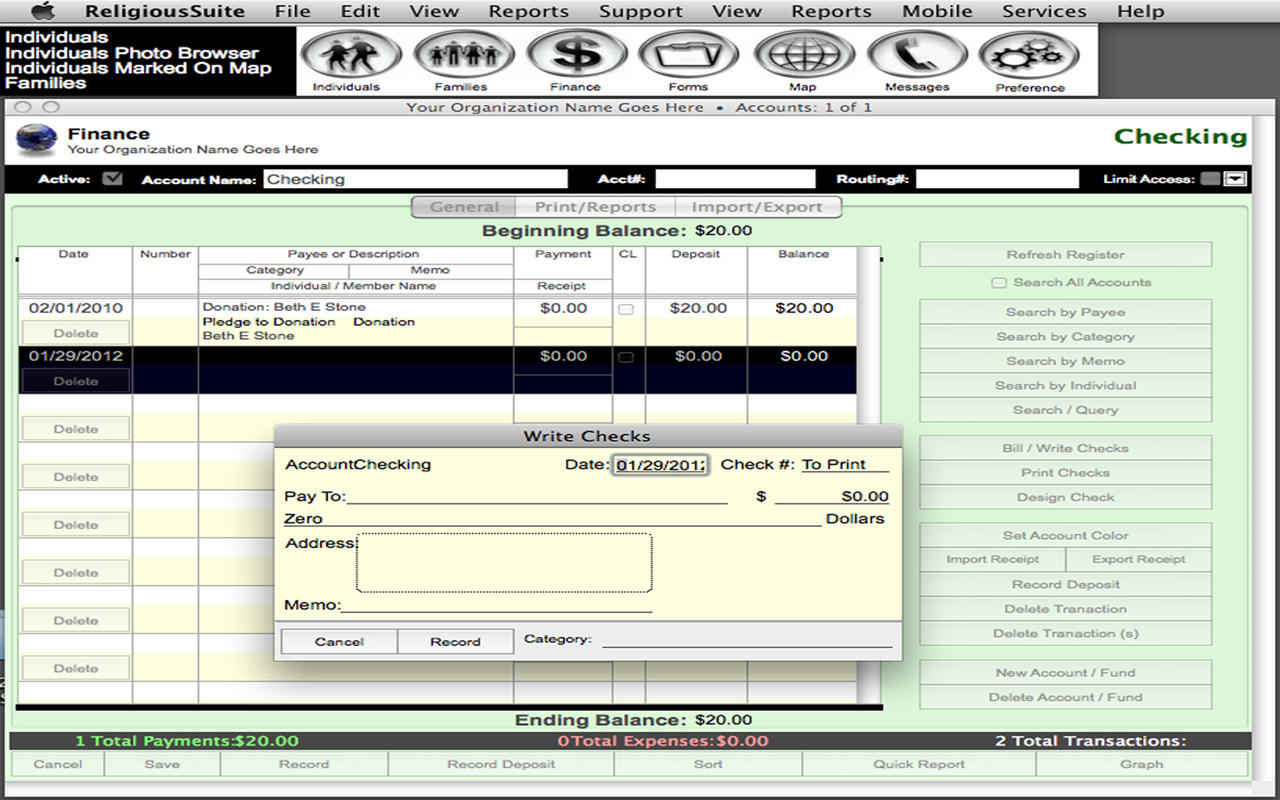
Task: Click the Export Receipt button
Action: tap(1138, 559)
